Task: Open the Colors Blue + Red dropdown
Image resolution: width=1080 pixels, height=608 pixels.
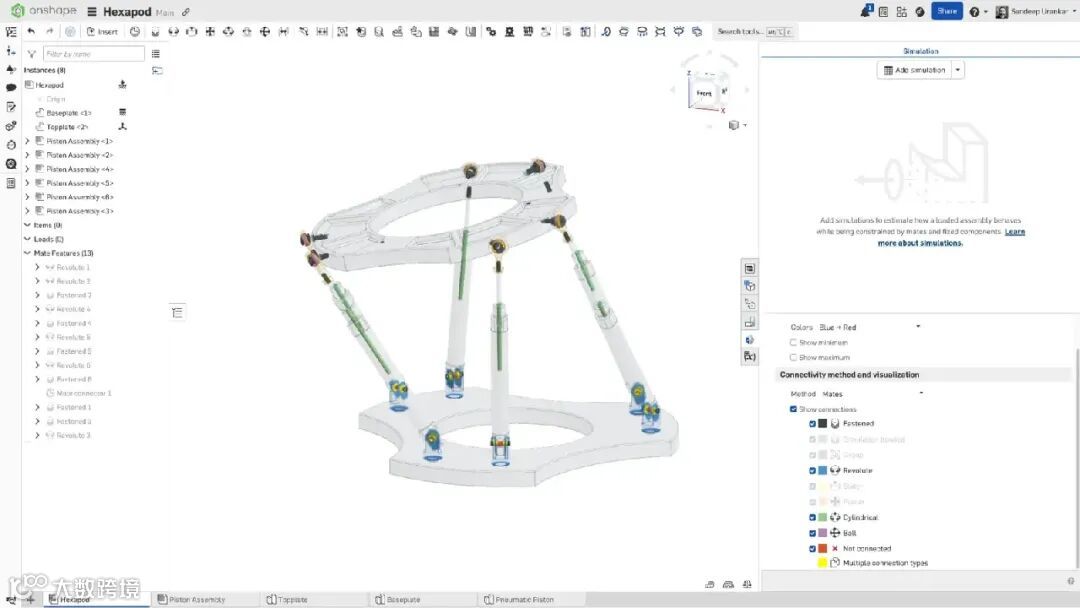Action: [x=869, y=327]
